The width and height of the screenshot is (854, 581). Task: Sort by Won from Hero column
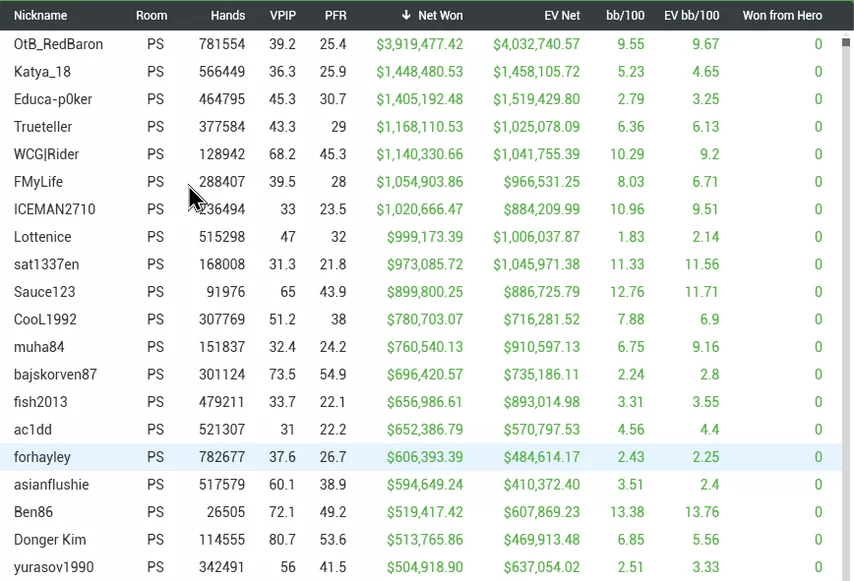pyautogui.click(x=782, y=15)
